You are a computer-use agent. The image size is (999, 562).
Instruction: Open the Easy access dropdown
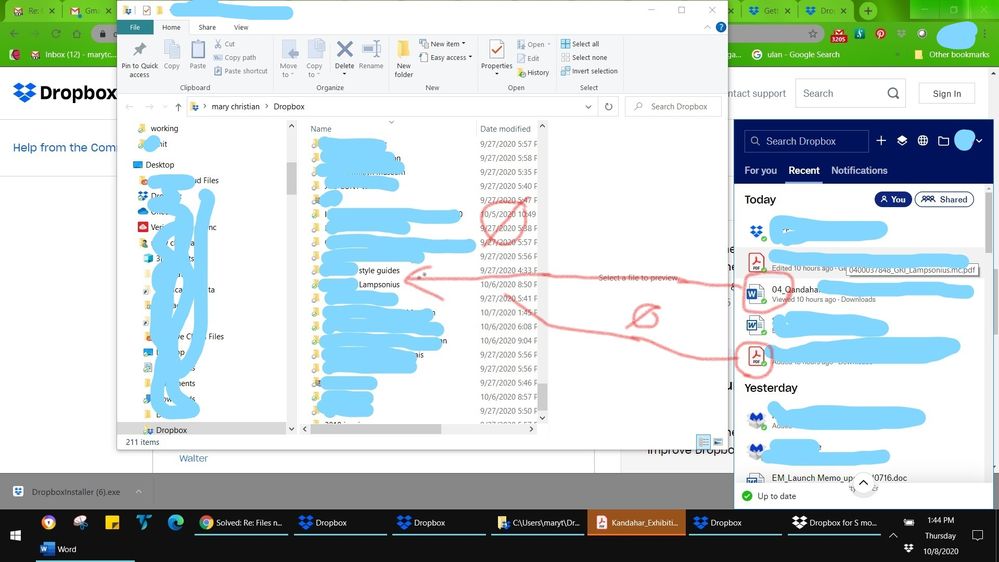coord(445,57)
